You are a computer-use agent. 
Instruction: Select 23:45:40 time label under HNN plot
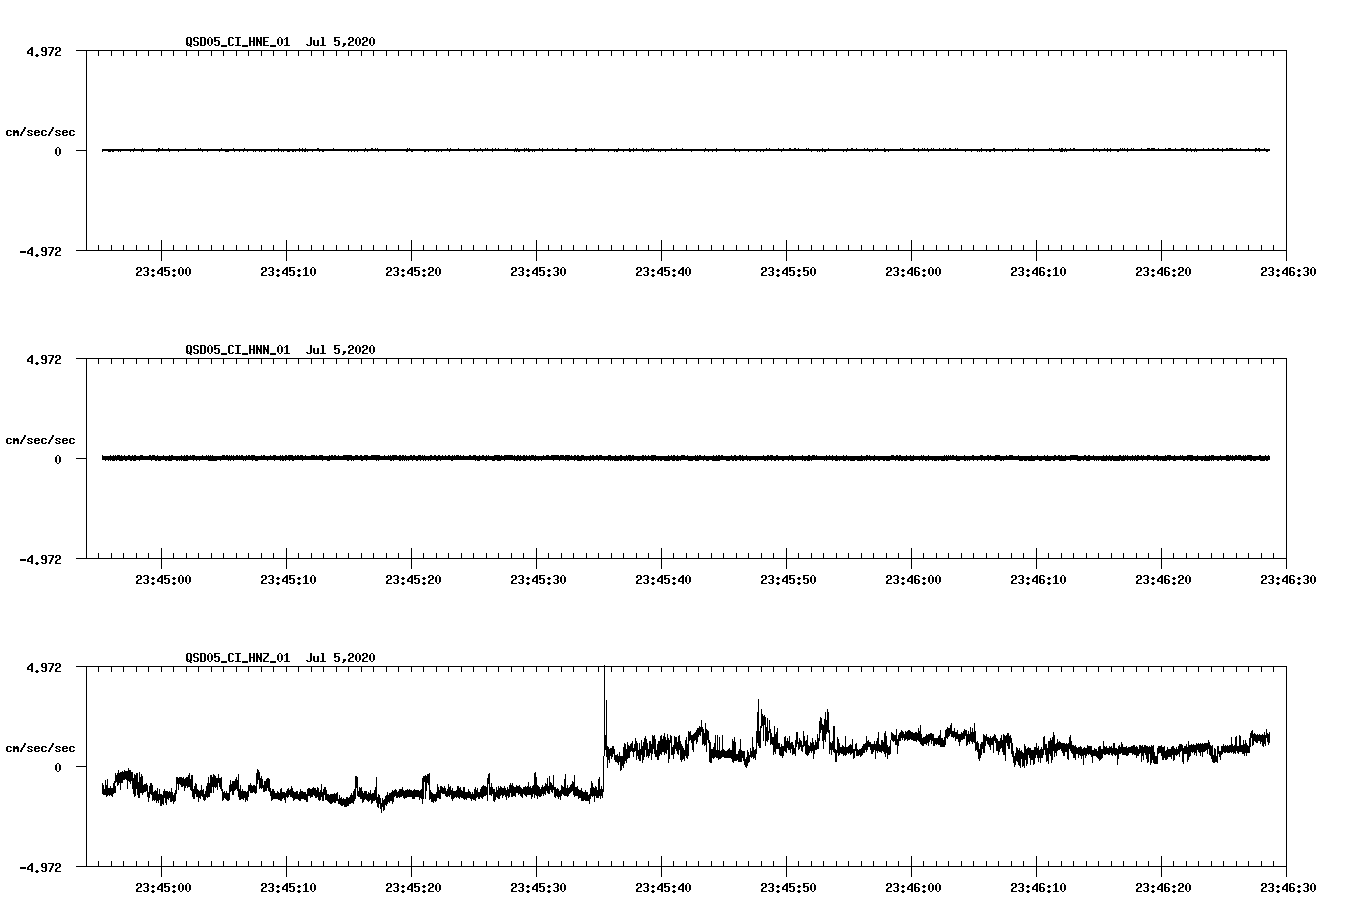(x=662, y=579)
